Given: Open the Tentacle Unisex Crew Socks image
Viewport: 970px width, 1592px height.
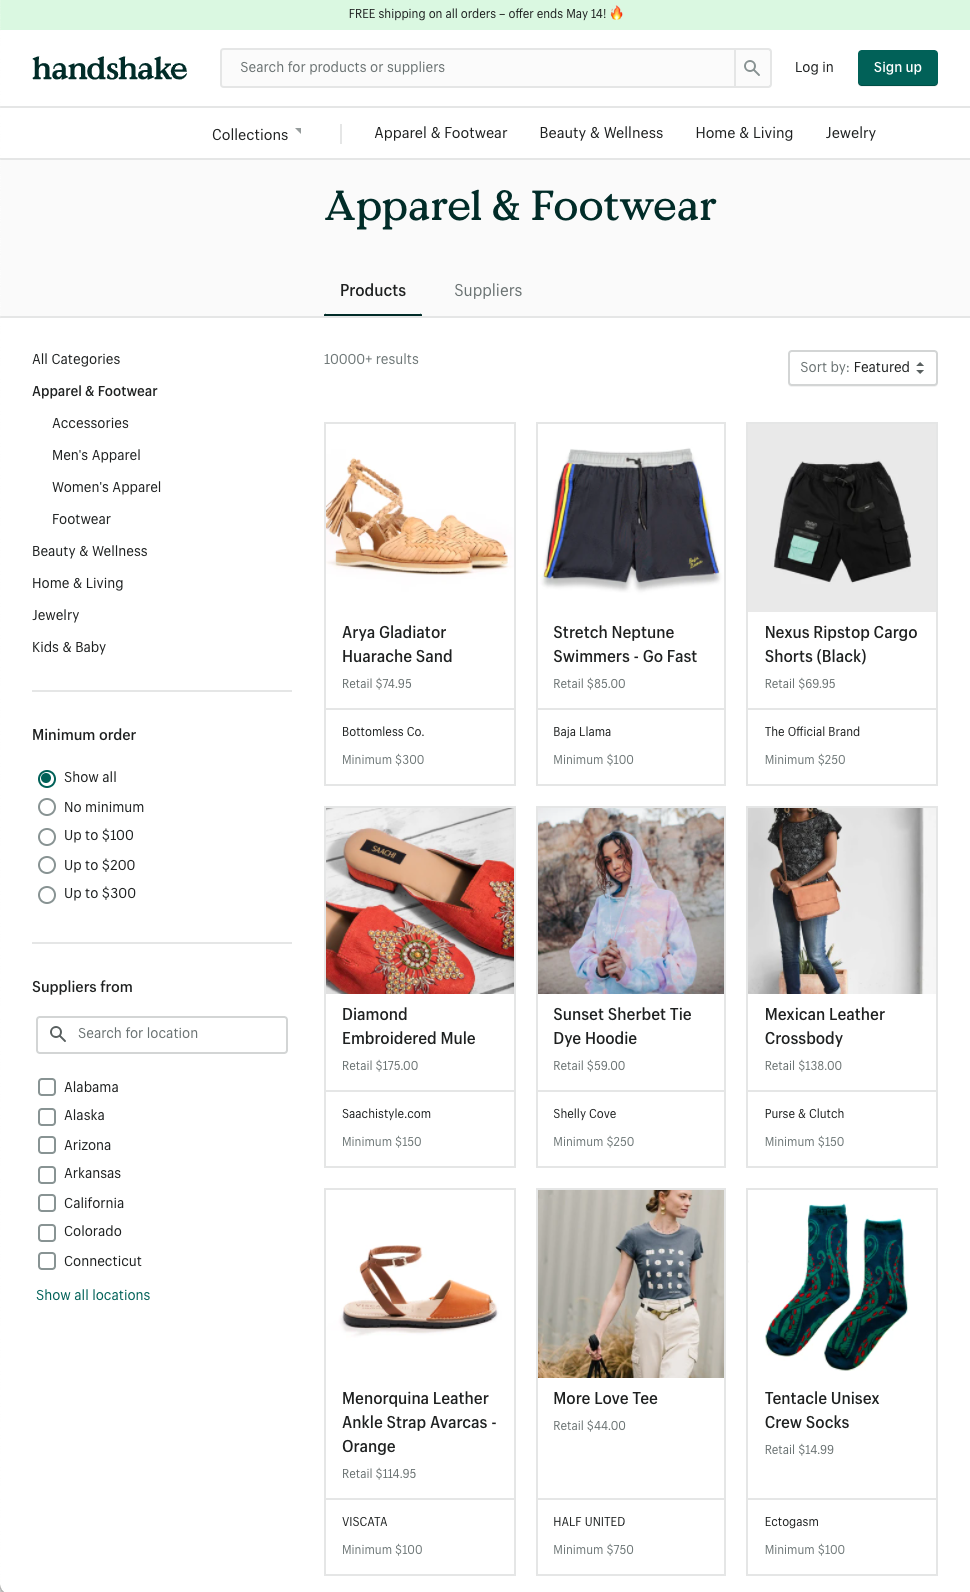Looking at the screenshot, I should click(x=842, y=1284).
